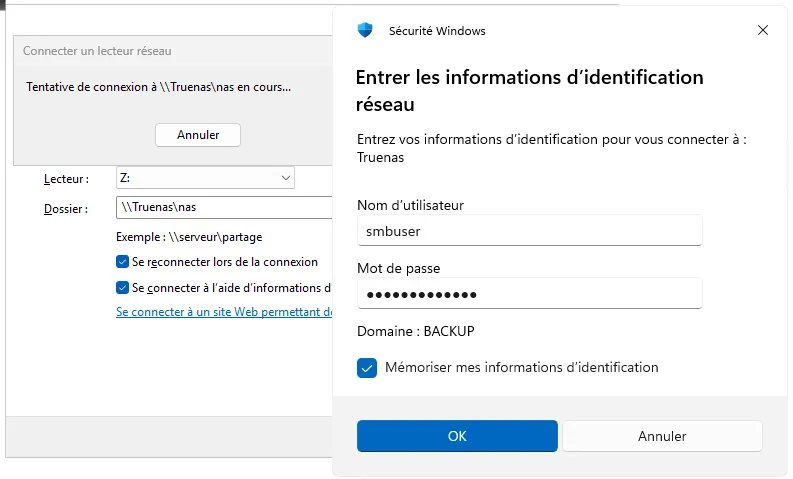Viewport: 793px width, 479px height.
Task: Click the Domaine : BACKUP text
Action: (416, 331)
